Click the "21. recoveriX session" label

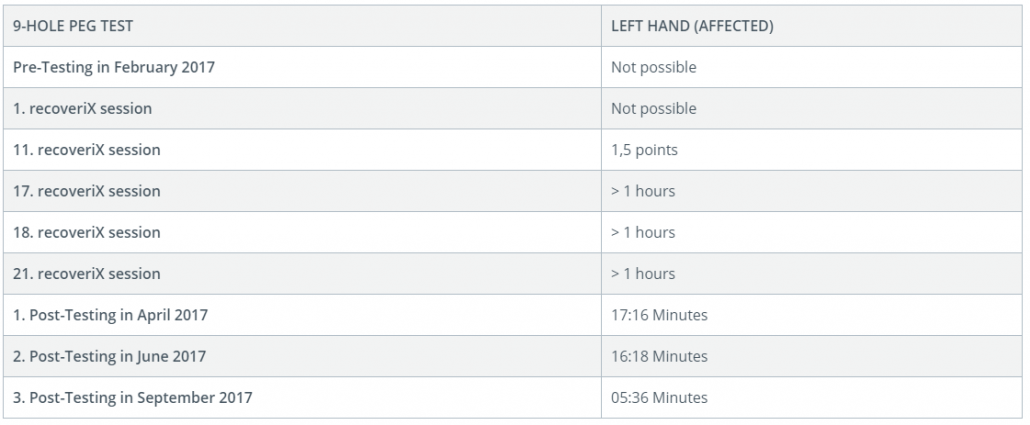(x=87, y=273)
